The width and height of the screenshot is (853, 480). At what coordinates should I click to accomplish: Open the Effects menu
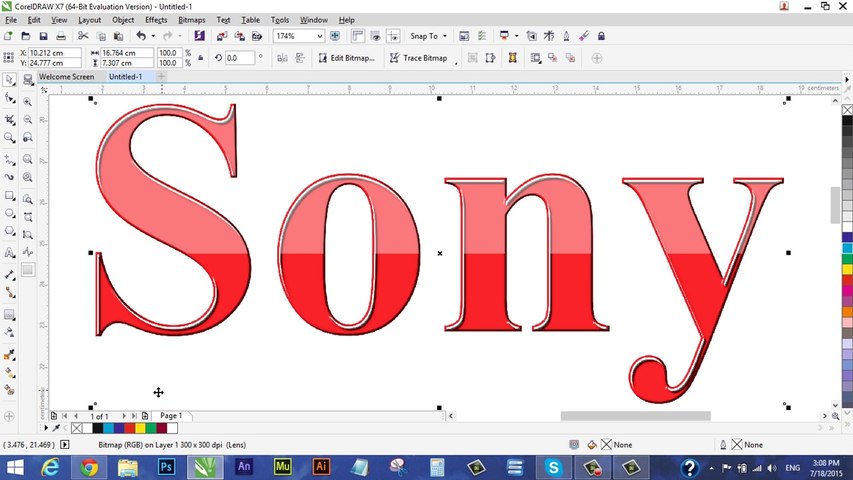point(156,20)
